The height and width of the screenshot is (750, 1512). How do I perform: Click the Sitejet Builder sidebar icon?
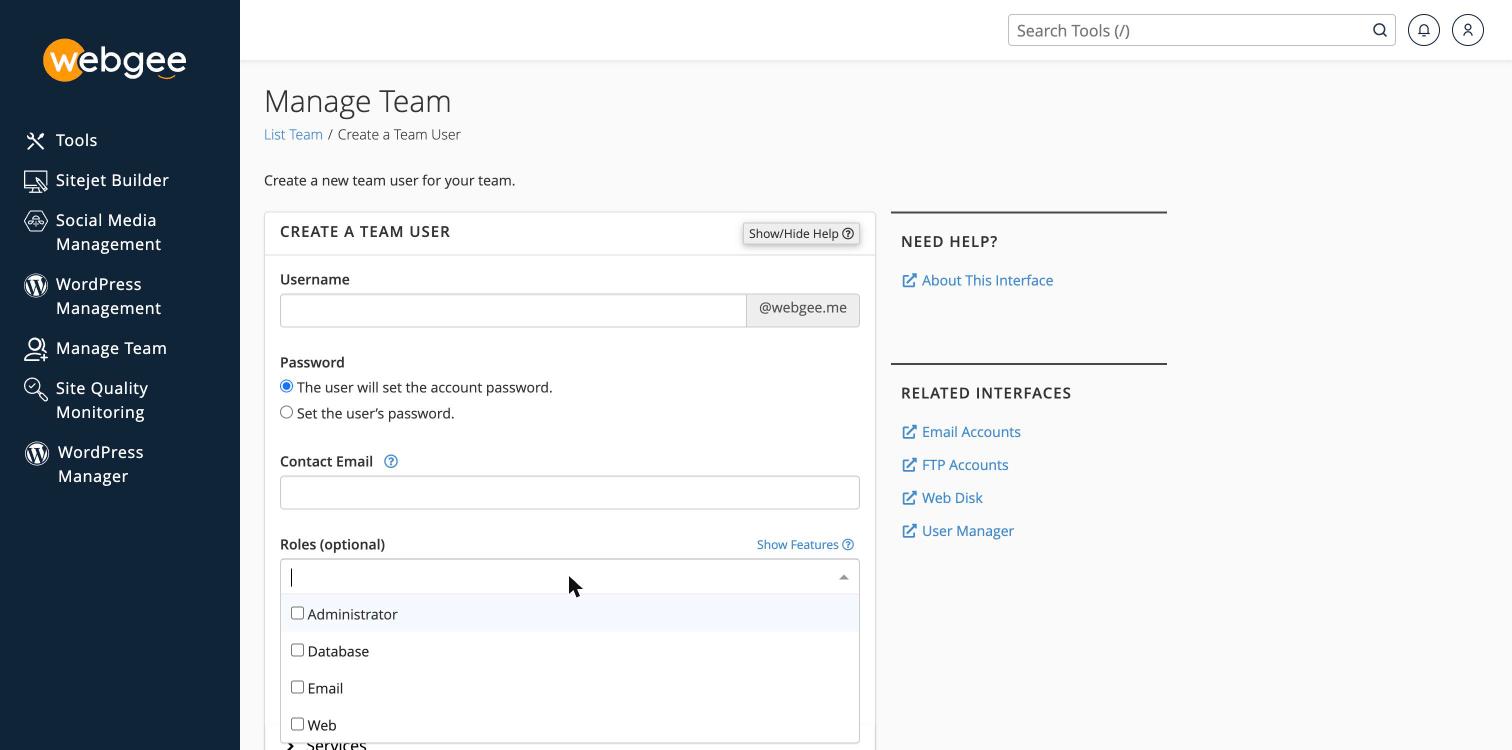36,181
